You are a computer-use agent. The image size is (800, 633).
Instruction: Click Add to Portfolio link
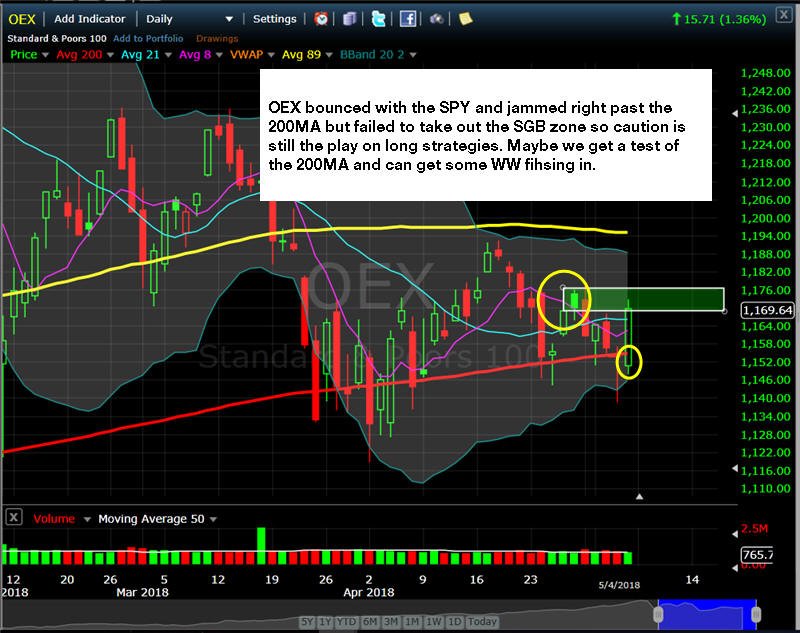click(148, 38)
